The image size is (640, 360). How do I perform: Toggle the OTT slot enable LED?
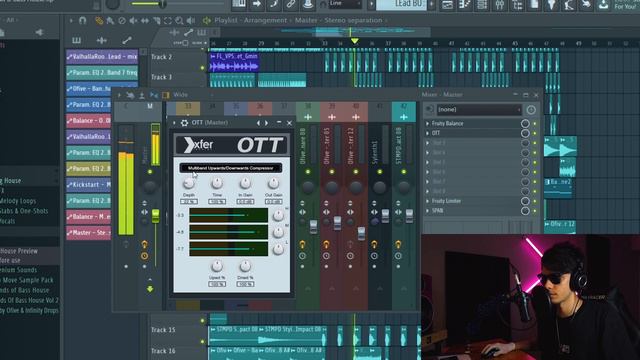click(x=535, y=133)
